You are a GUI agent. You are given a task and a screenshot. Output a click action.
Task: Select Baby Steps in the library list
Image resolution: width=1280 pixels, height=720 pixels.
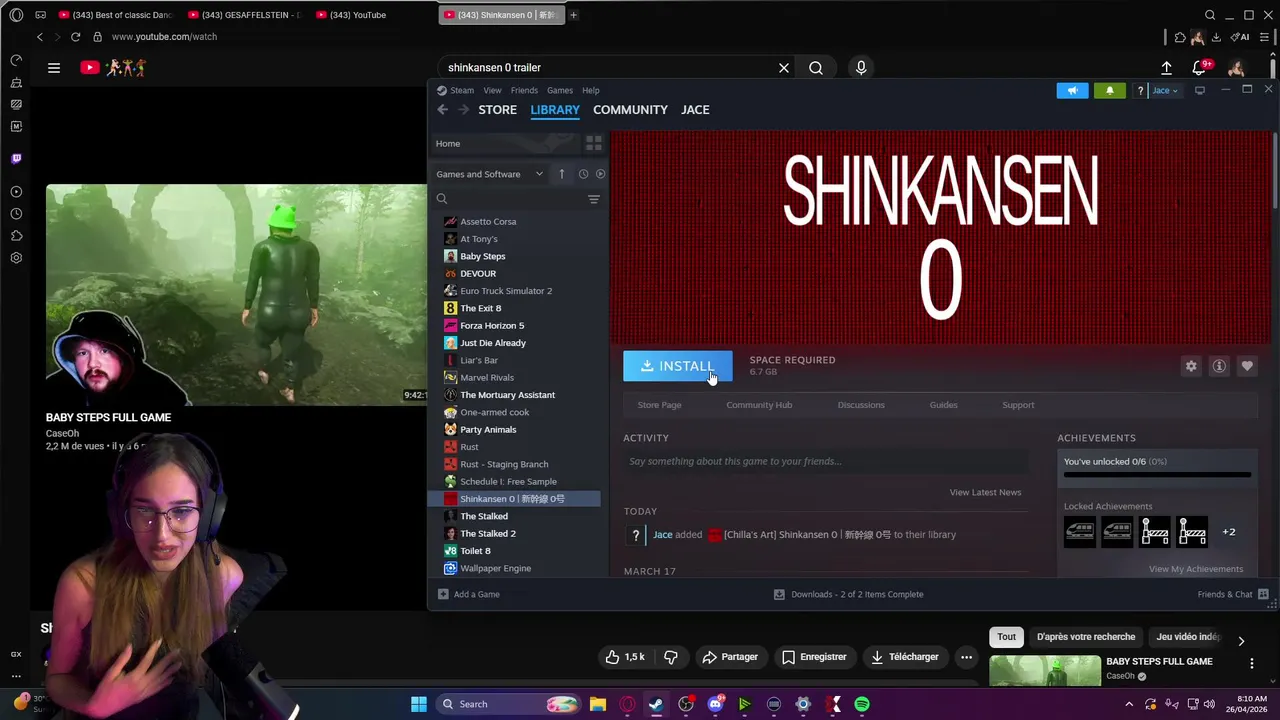coord(483,256)
